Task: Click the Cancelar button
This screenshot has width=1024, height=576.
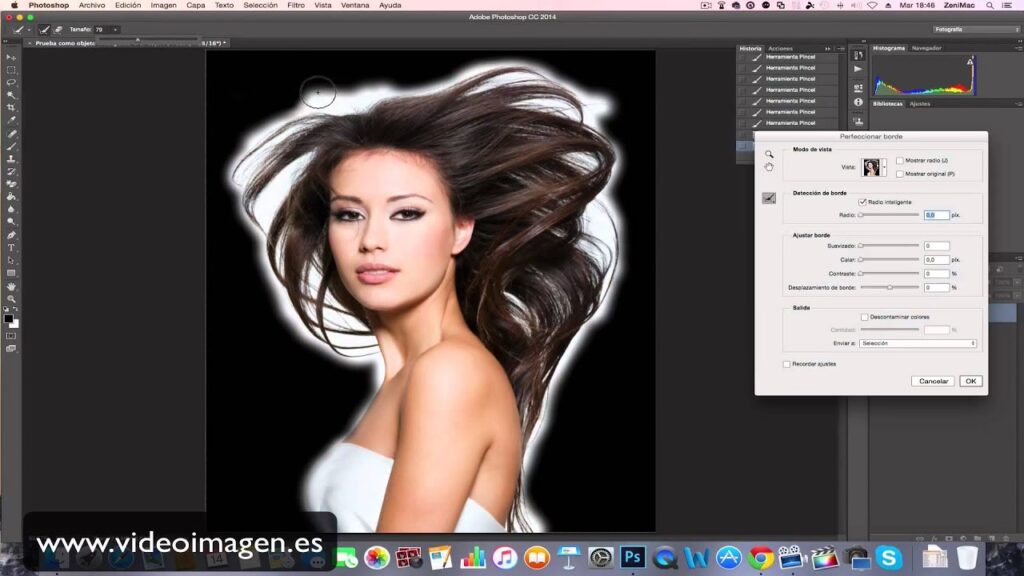Action: [x=932, y=381]
